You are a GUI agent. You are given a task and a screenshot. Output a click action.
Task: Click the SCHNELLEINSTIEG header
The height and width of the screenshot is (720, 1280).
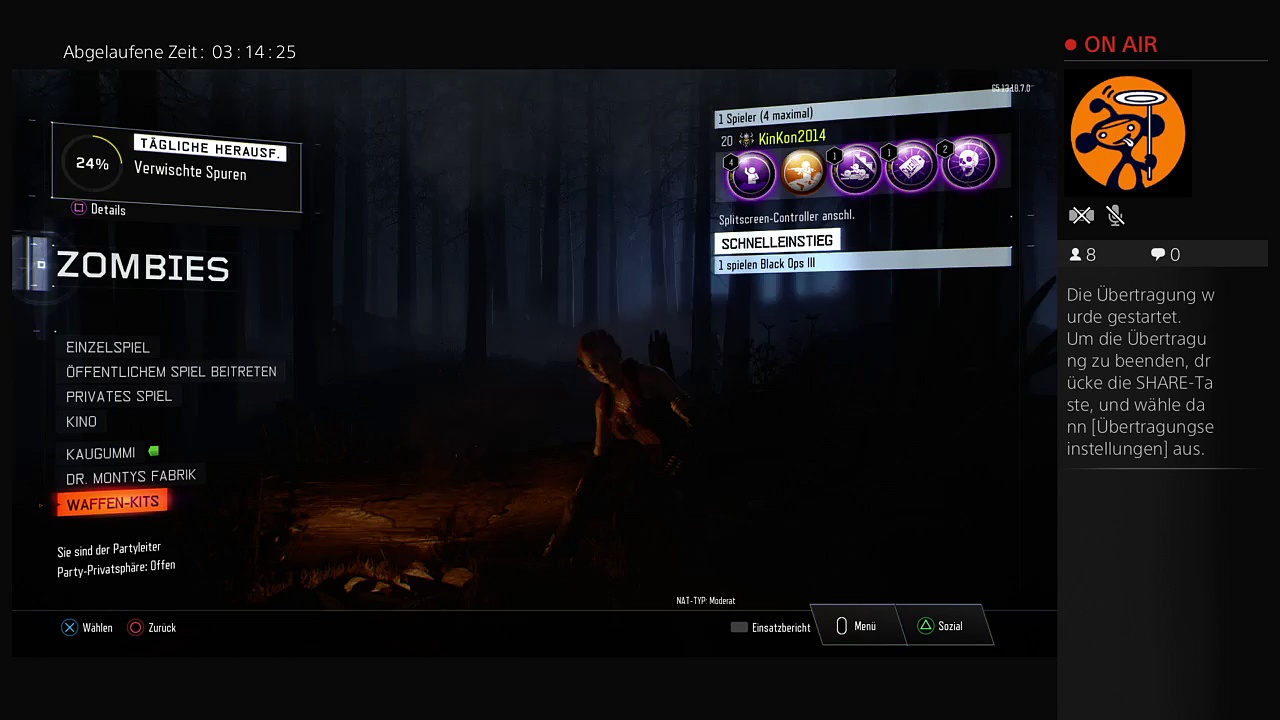coord(777,242)
